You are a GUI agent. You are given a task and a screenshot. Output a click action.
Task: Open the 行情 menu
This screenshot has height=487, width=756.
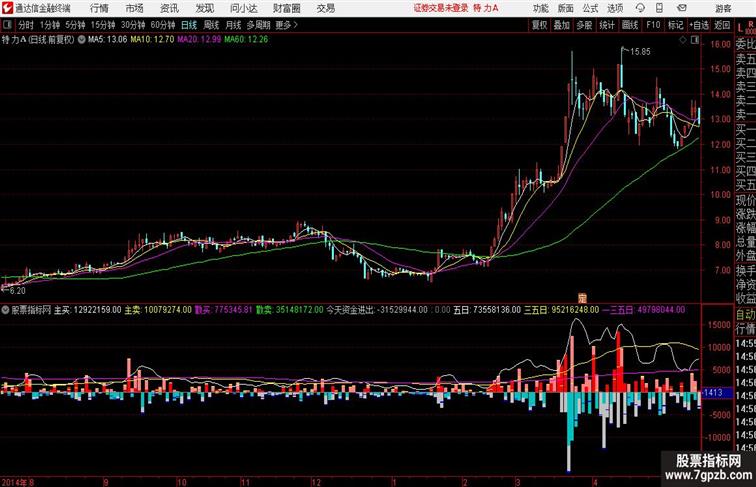tap(99, 8)
